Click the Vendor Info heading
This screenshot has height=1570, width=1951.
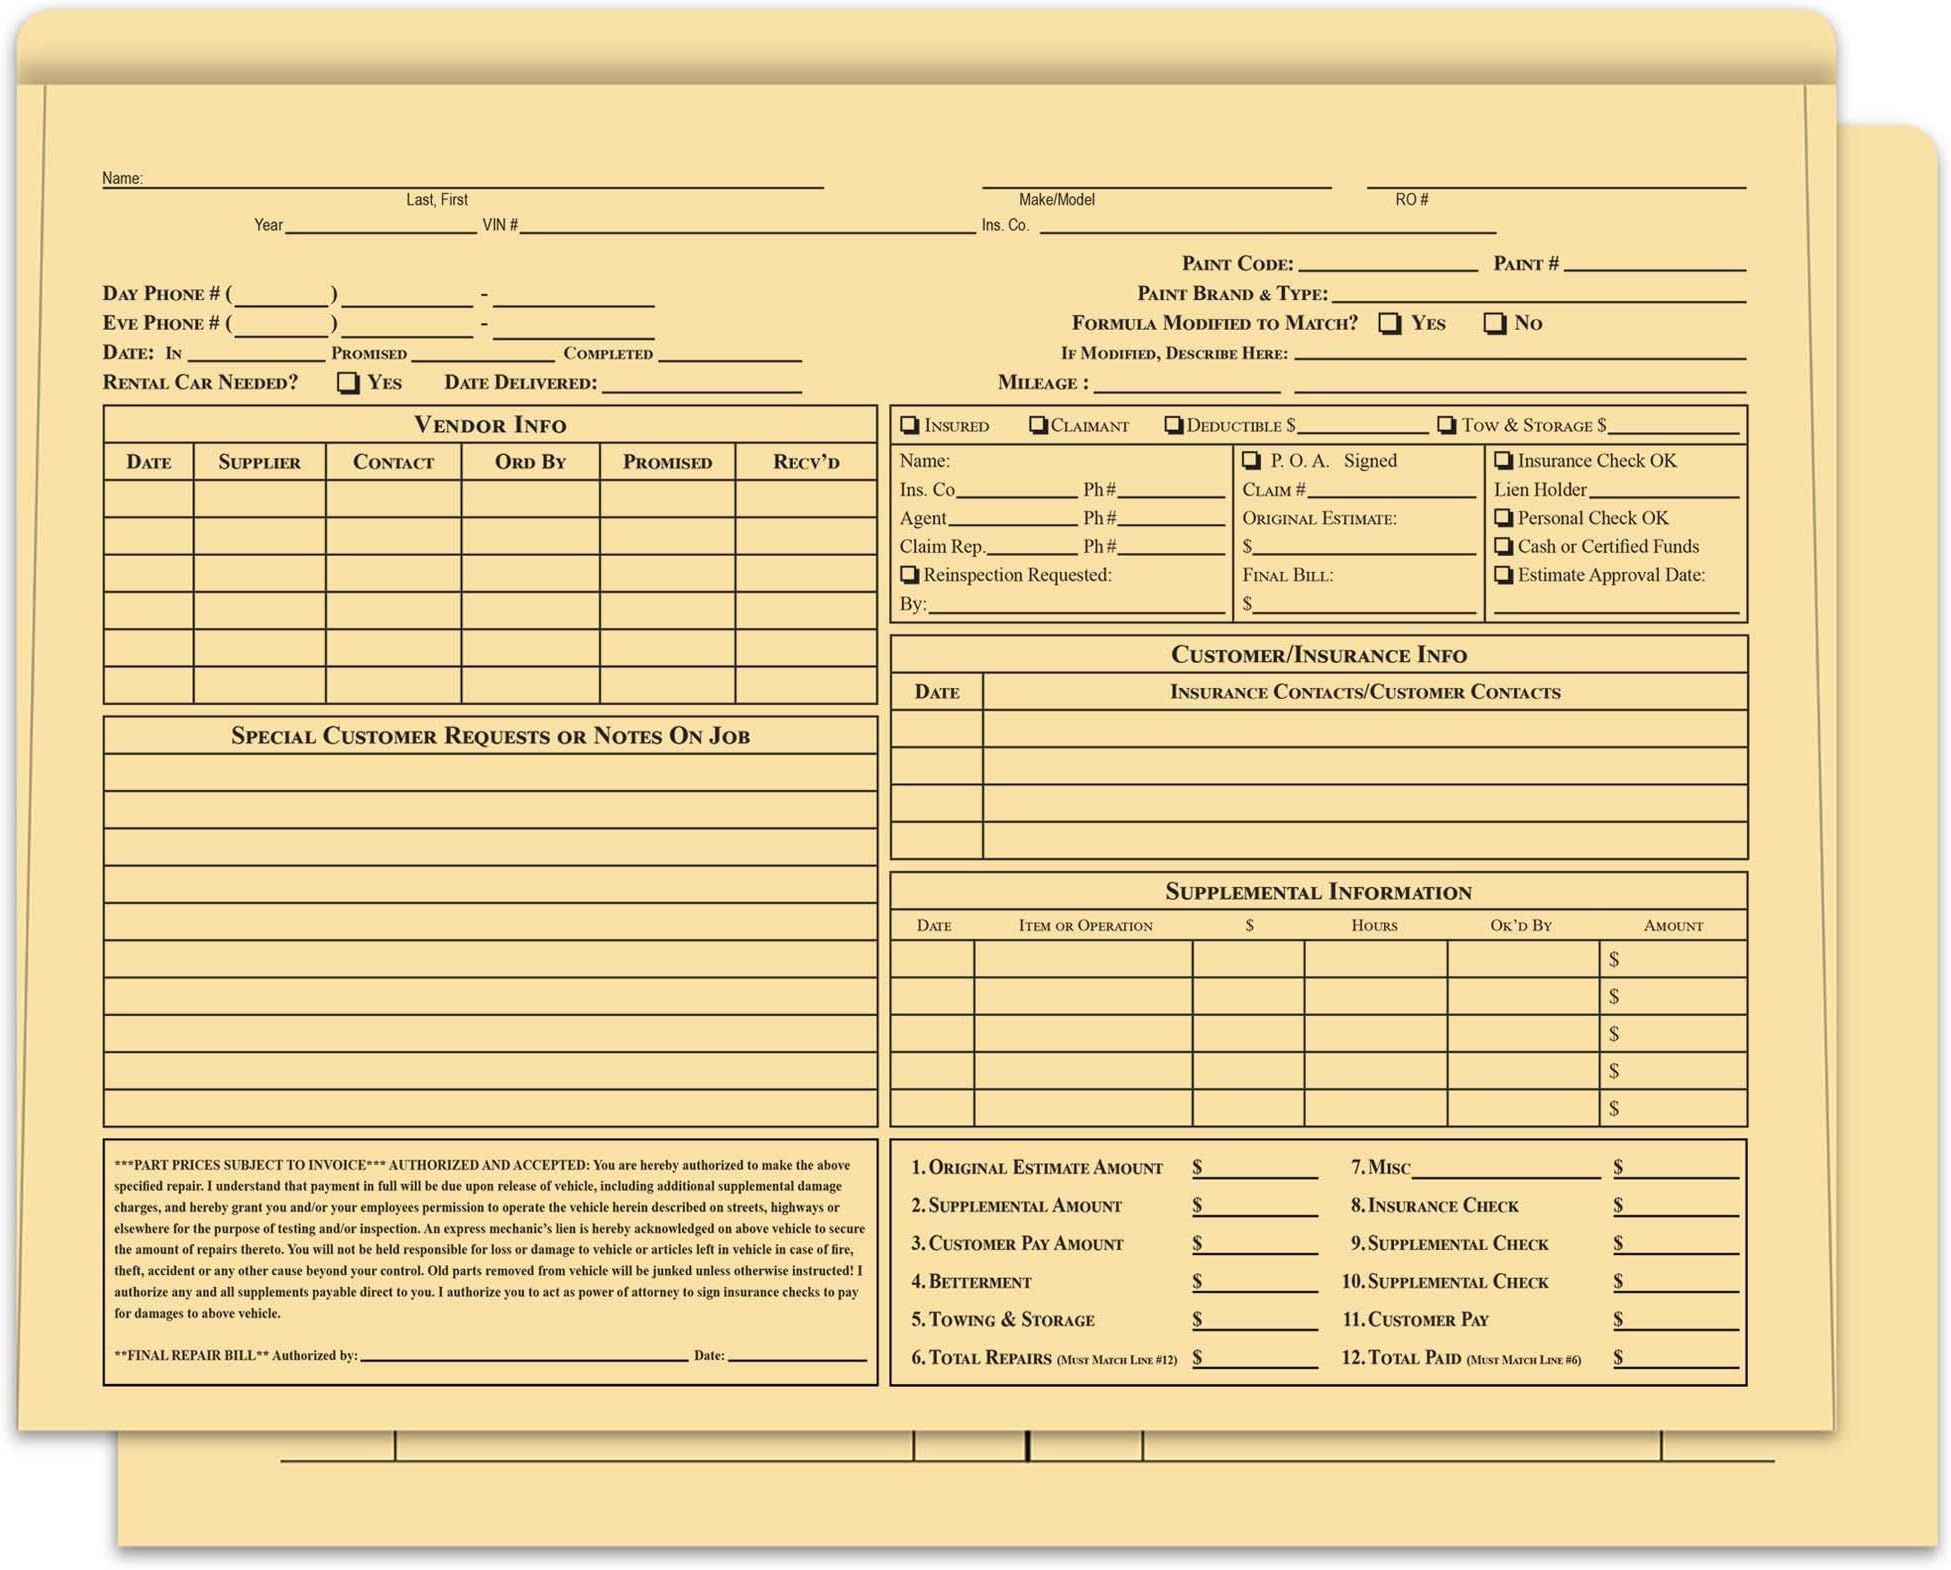coord(490,425)
